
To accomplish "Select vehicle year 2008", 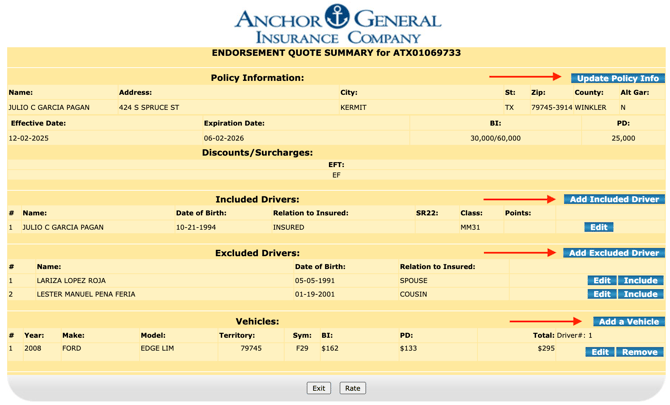I will point(33,348).
